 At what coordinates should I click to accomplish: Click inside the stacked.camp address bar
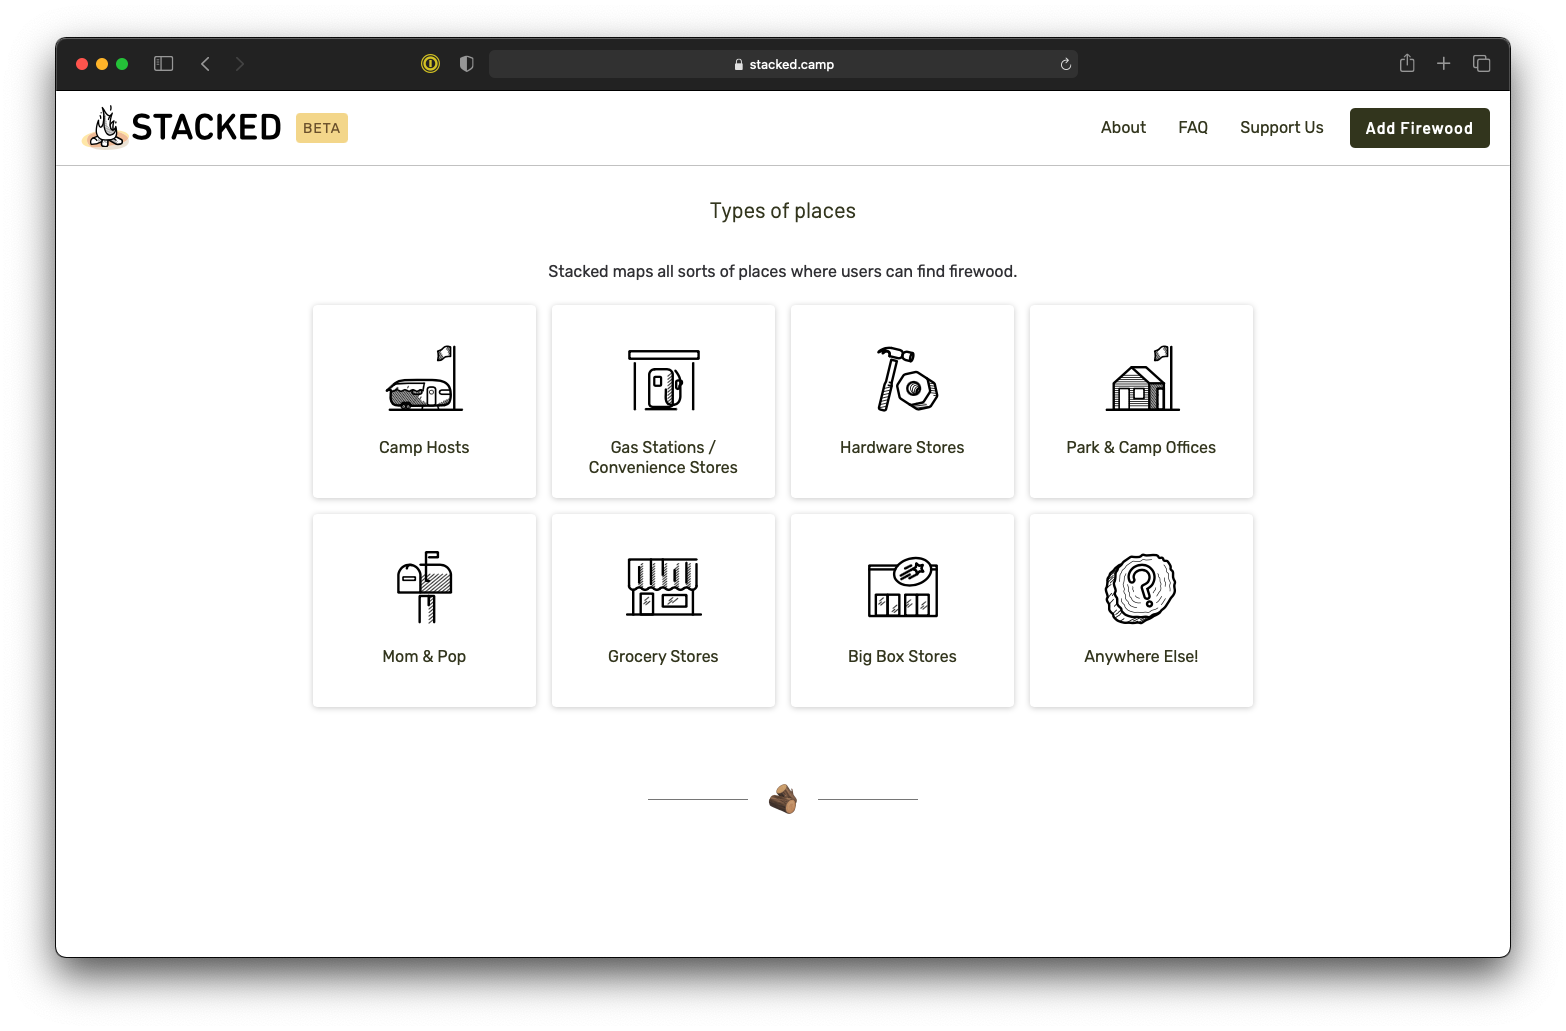pos(783,63)
